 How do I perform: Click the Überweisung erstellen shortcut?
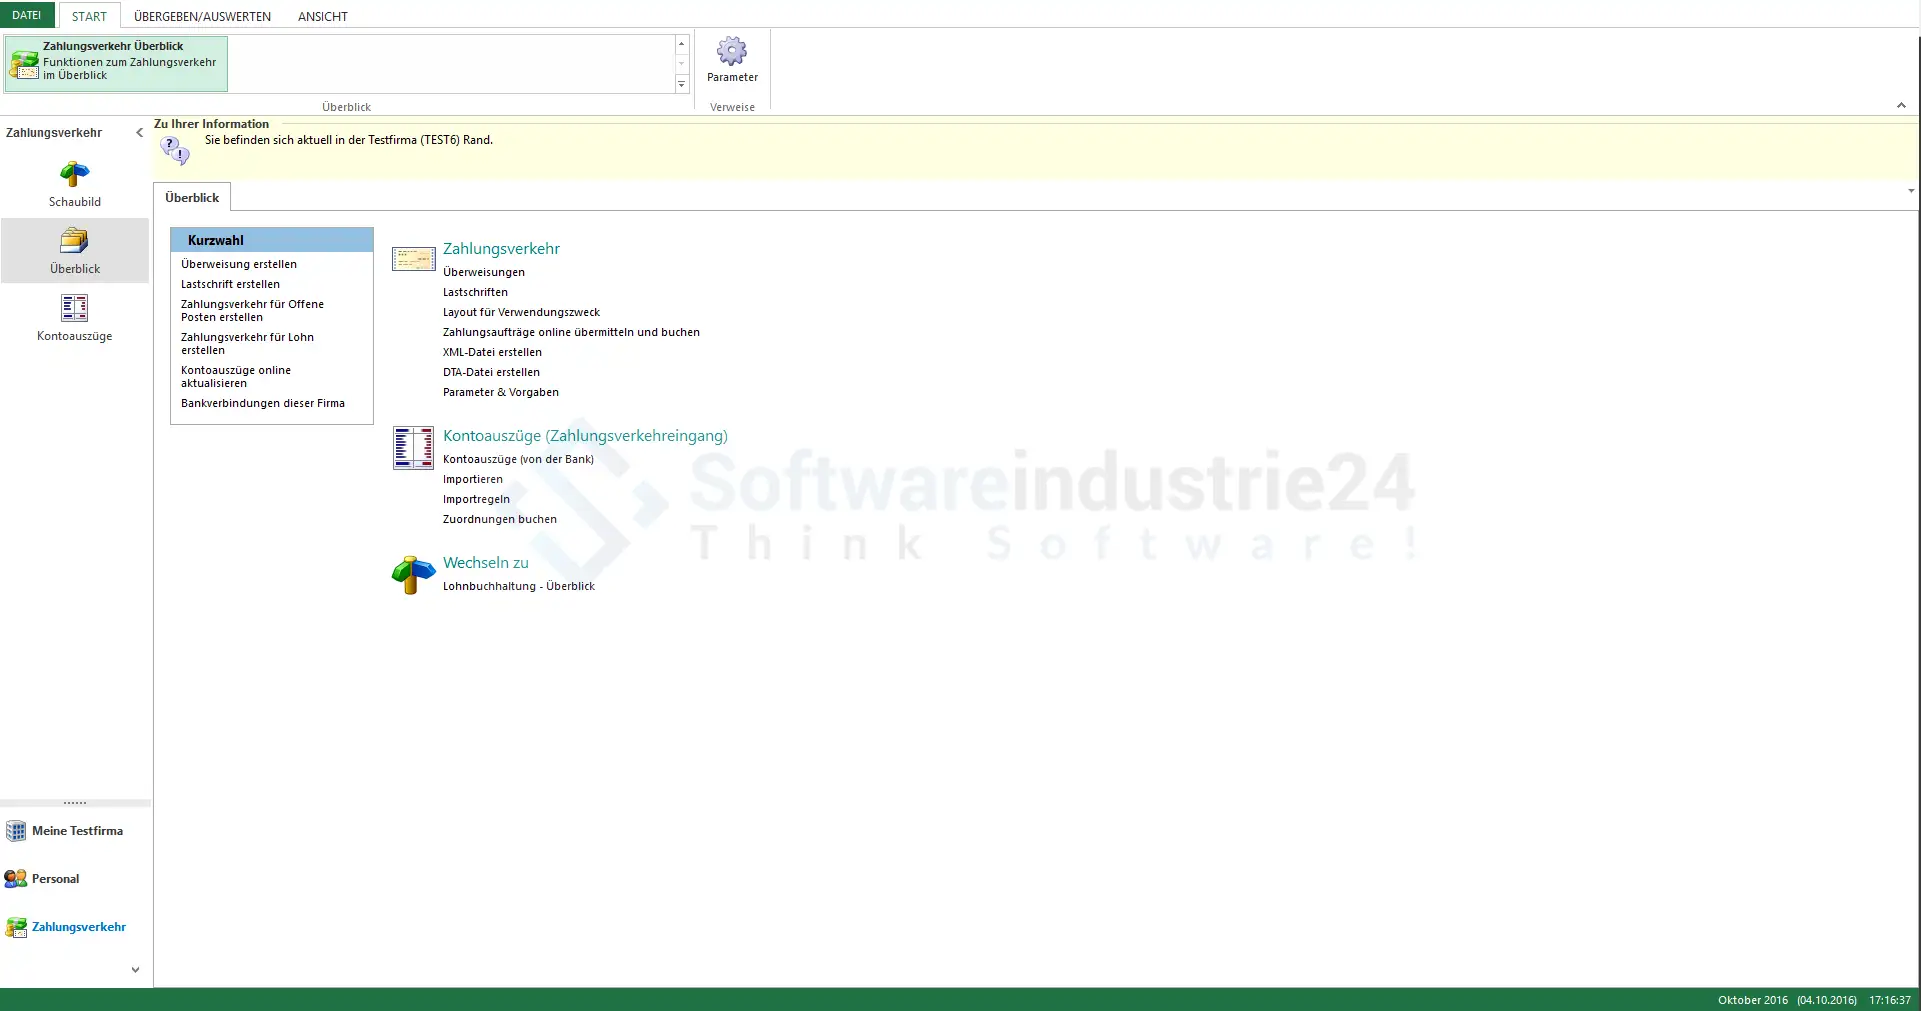[x=239, y=264]
